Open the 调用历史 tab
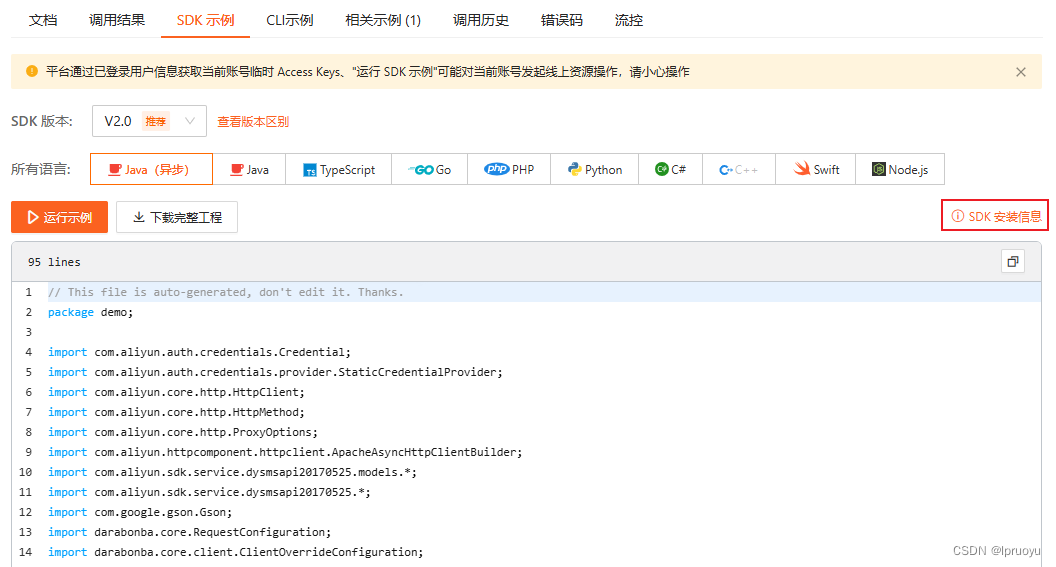 coord(481,20)
